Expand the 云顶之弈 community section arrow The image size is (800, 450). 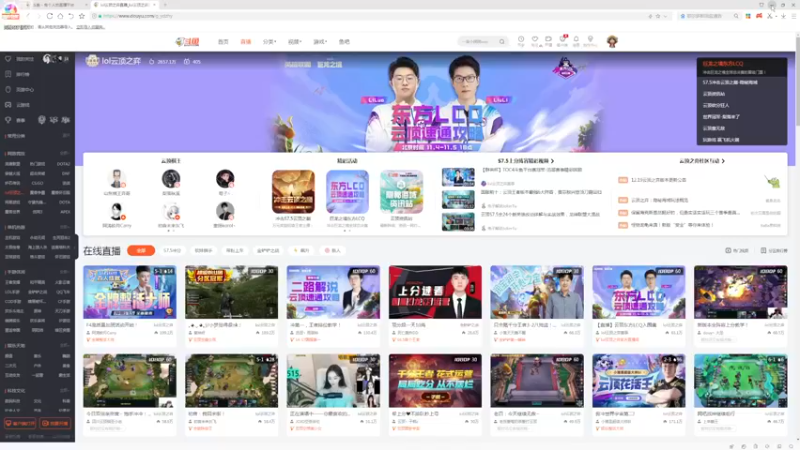point(723,161)
